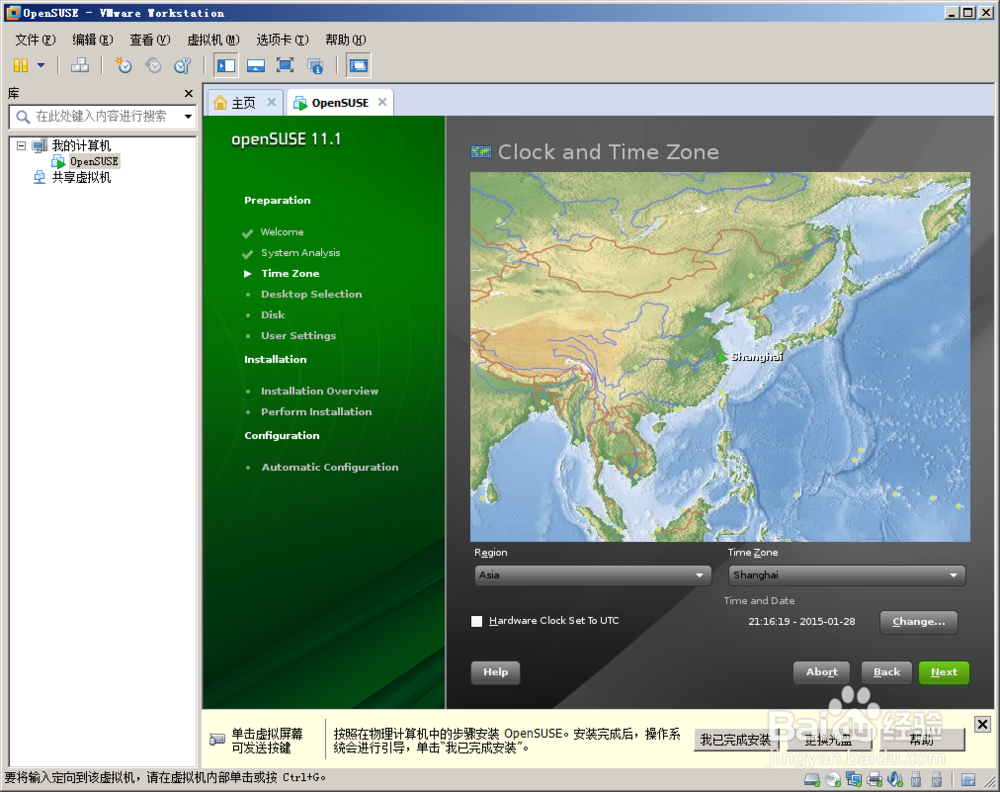This screenshot has width=1000, height=792.
Task: Open the 虚拟机 menu
Action: pos(213,40)
